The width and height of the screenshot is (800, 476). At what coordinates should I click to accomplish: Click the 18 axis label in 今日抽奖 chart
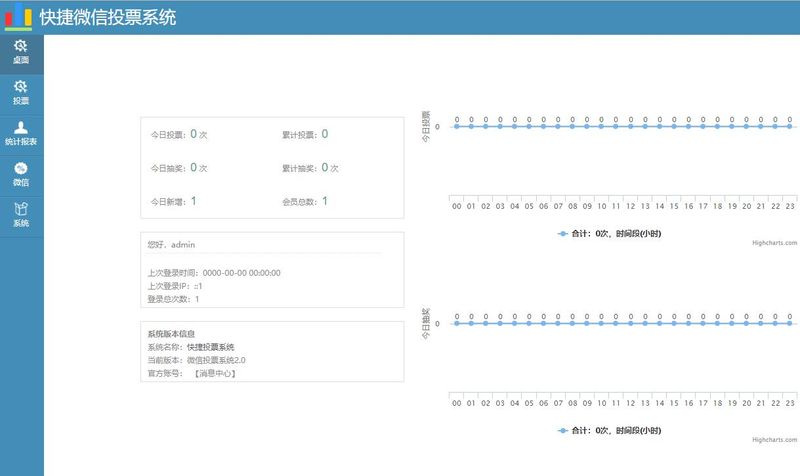tap(717, 403)
